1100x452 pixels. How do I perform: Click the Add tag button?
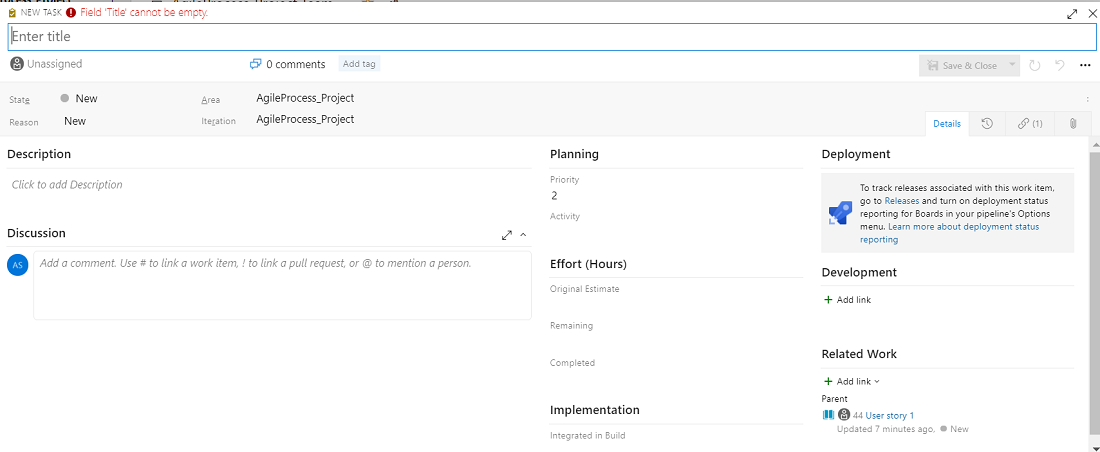pyautogui.click(x=359, y=64)
